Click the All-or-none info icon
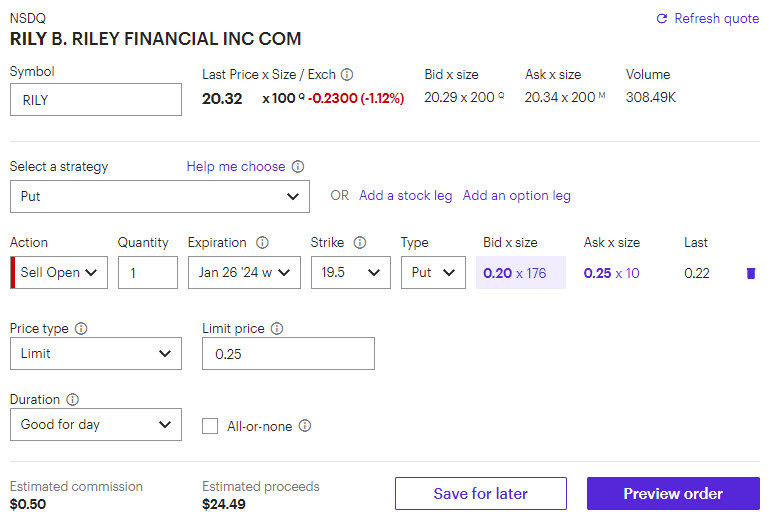This screenshot has width=770, height=532. coord(305,426)
